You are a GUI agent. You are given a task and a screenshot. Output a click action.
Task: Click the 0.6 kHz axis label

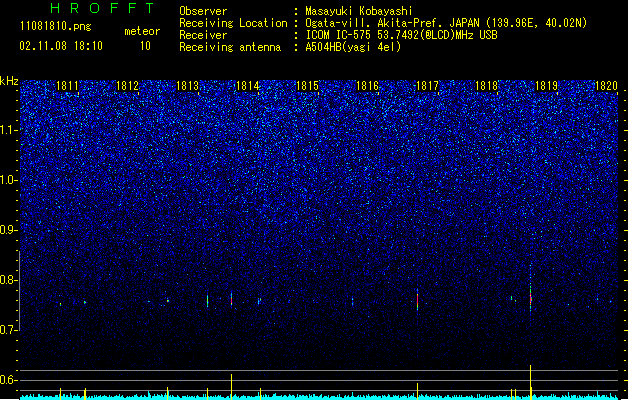click(9, 380)
